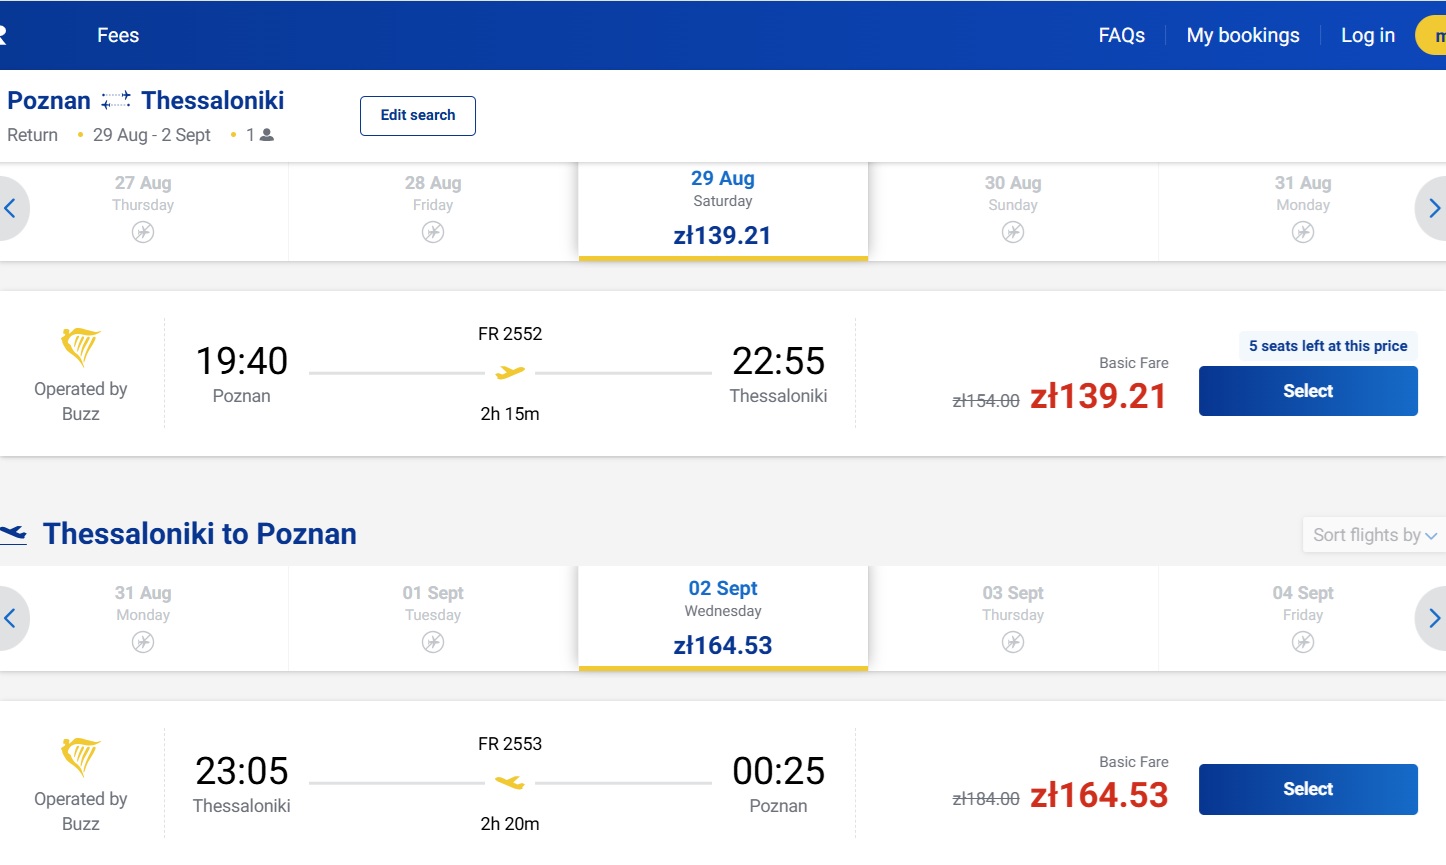Click the next outbound dates arrow

click(x=1433, y=209)
